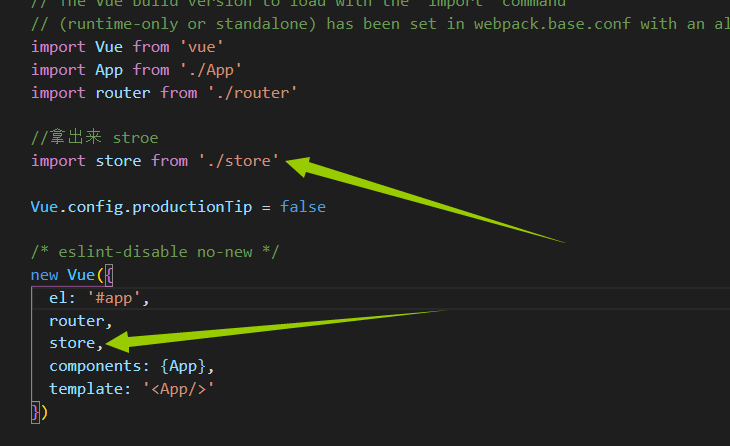Click the line "components: {App},"
The image size is (730, 446).
tap(132, 366)
